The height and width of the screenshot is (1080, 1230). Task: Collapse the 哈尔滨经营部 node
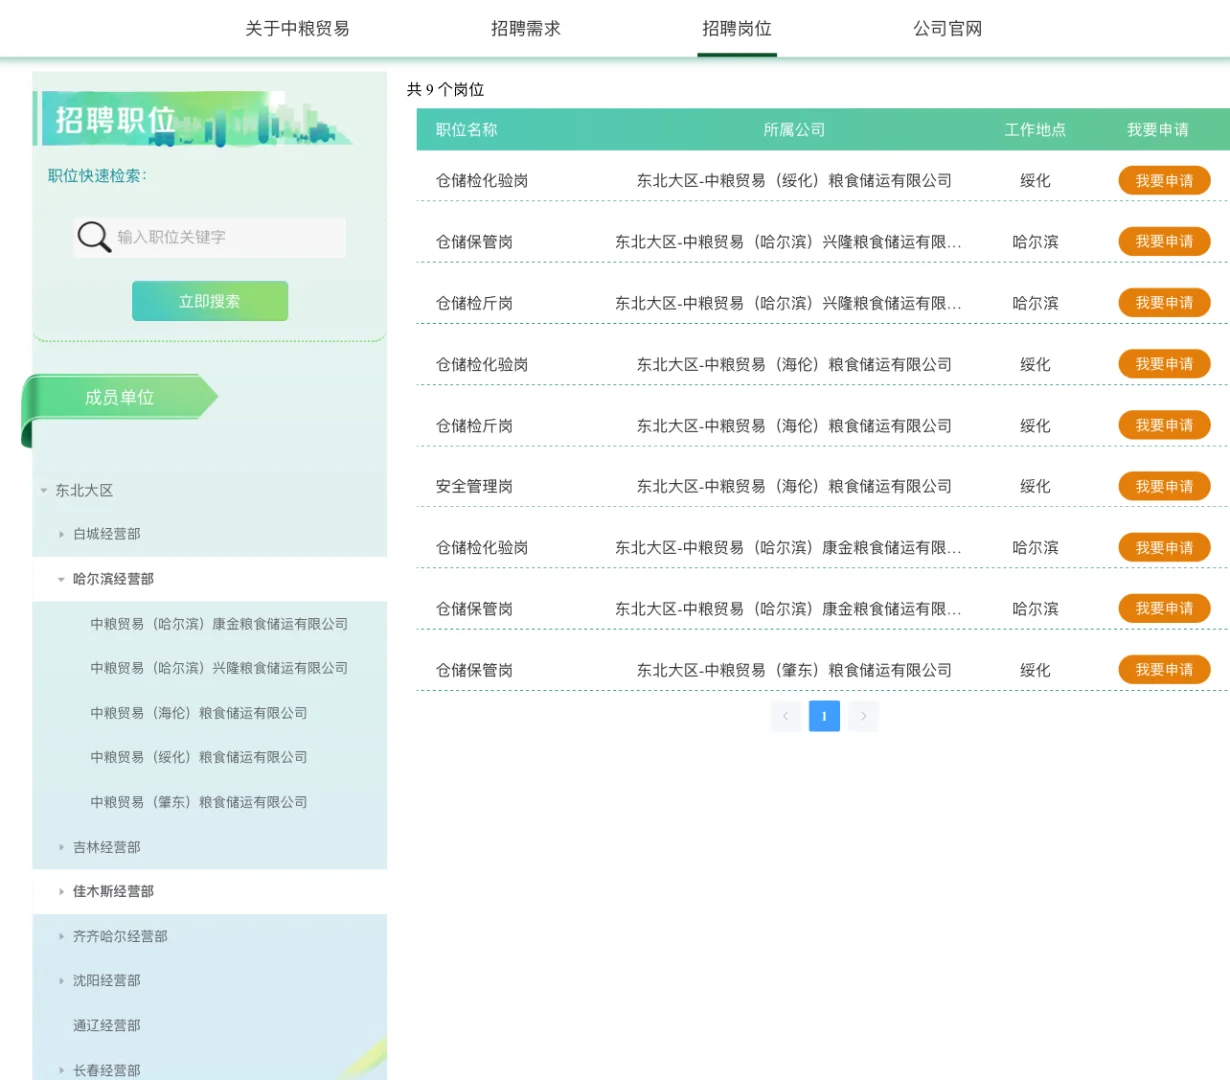click(x=61, y=579)
